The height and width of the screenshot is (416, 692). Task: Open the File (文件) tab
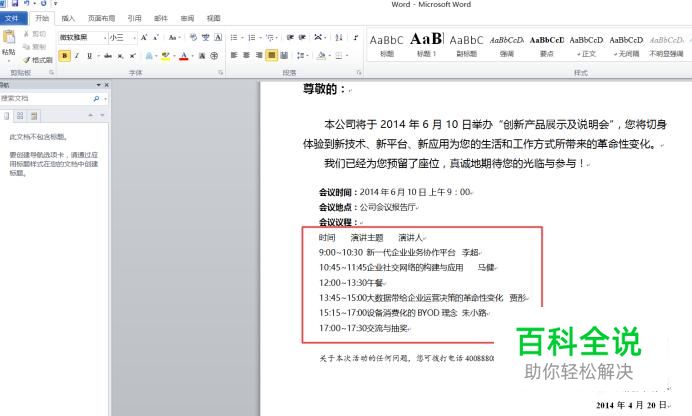[12, 18]
